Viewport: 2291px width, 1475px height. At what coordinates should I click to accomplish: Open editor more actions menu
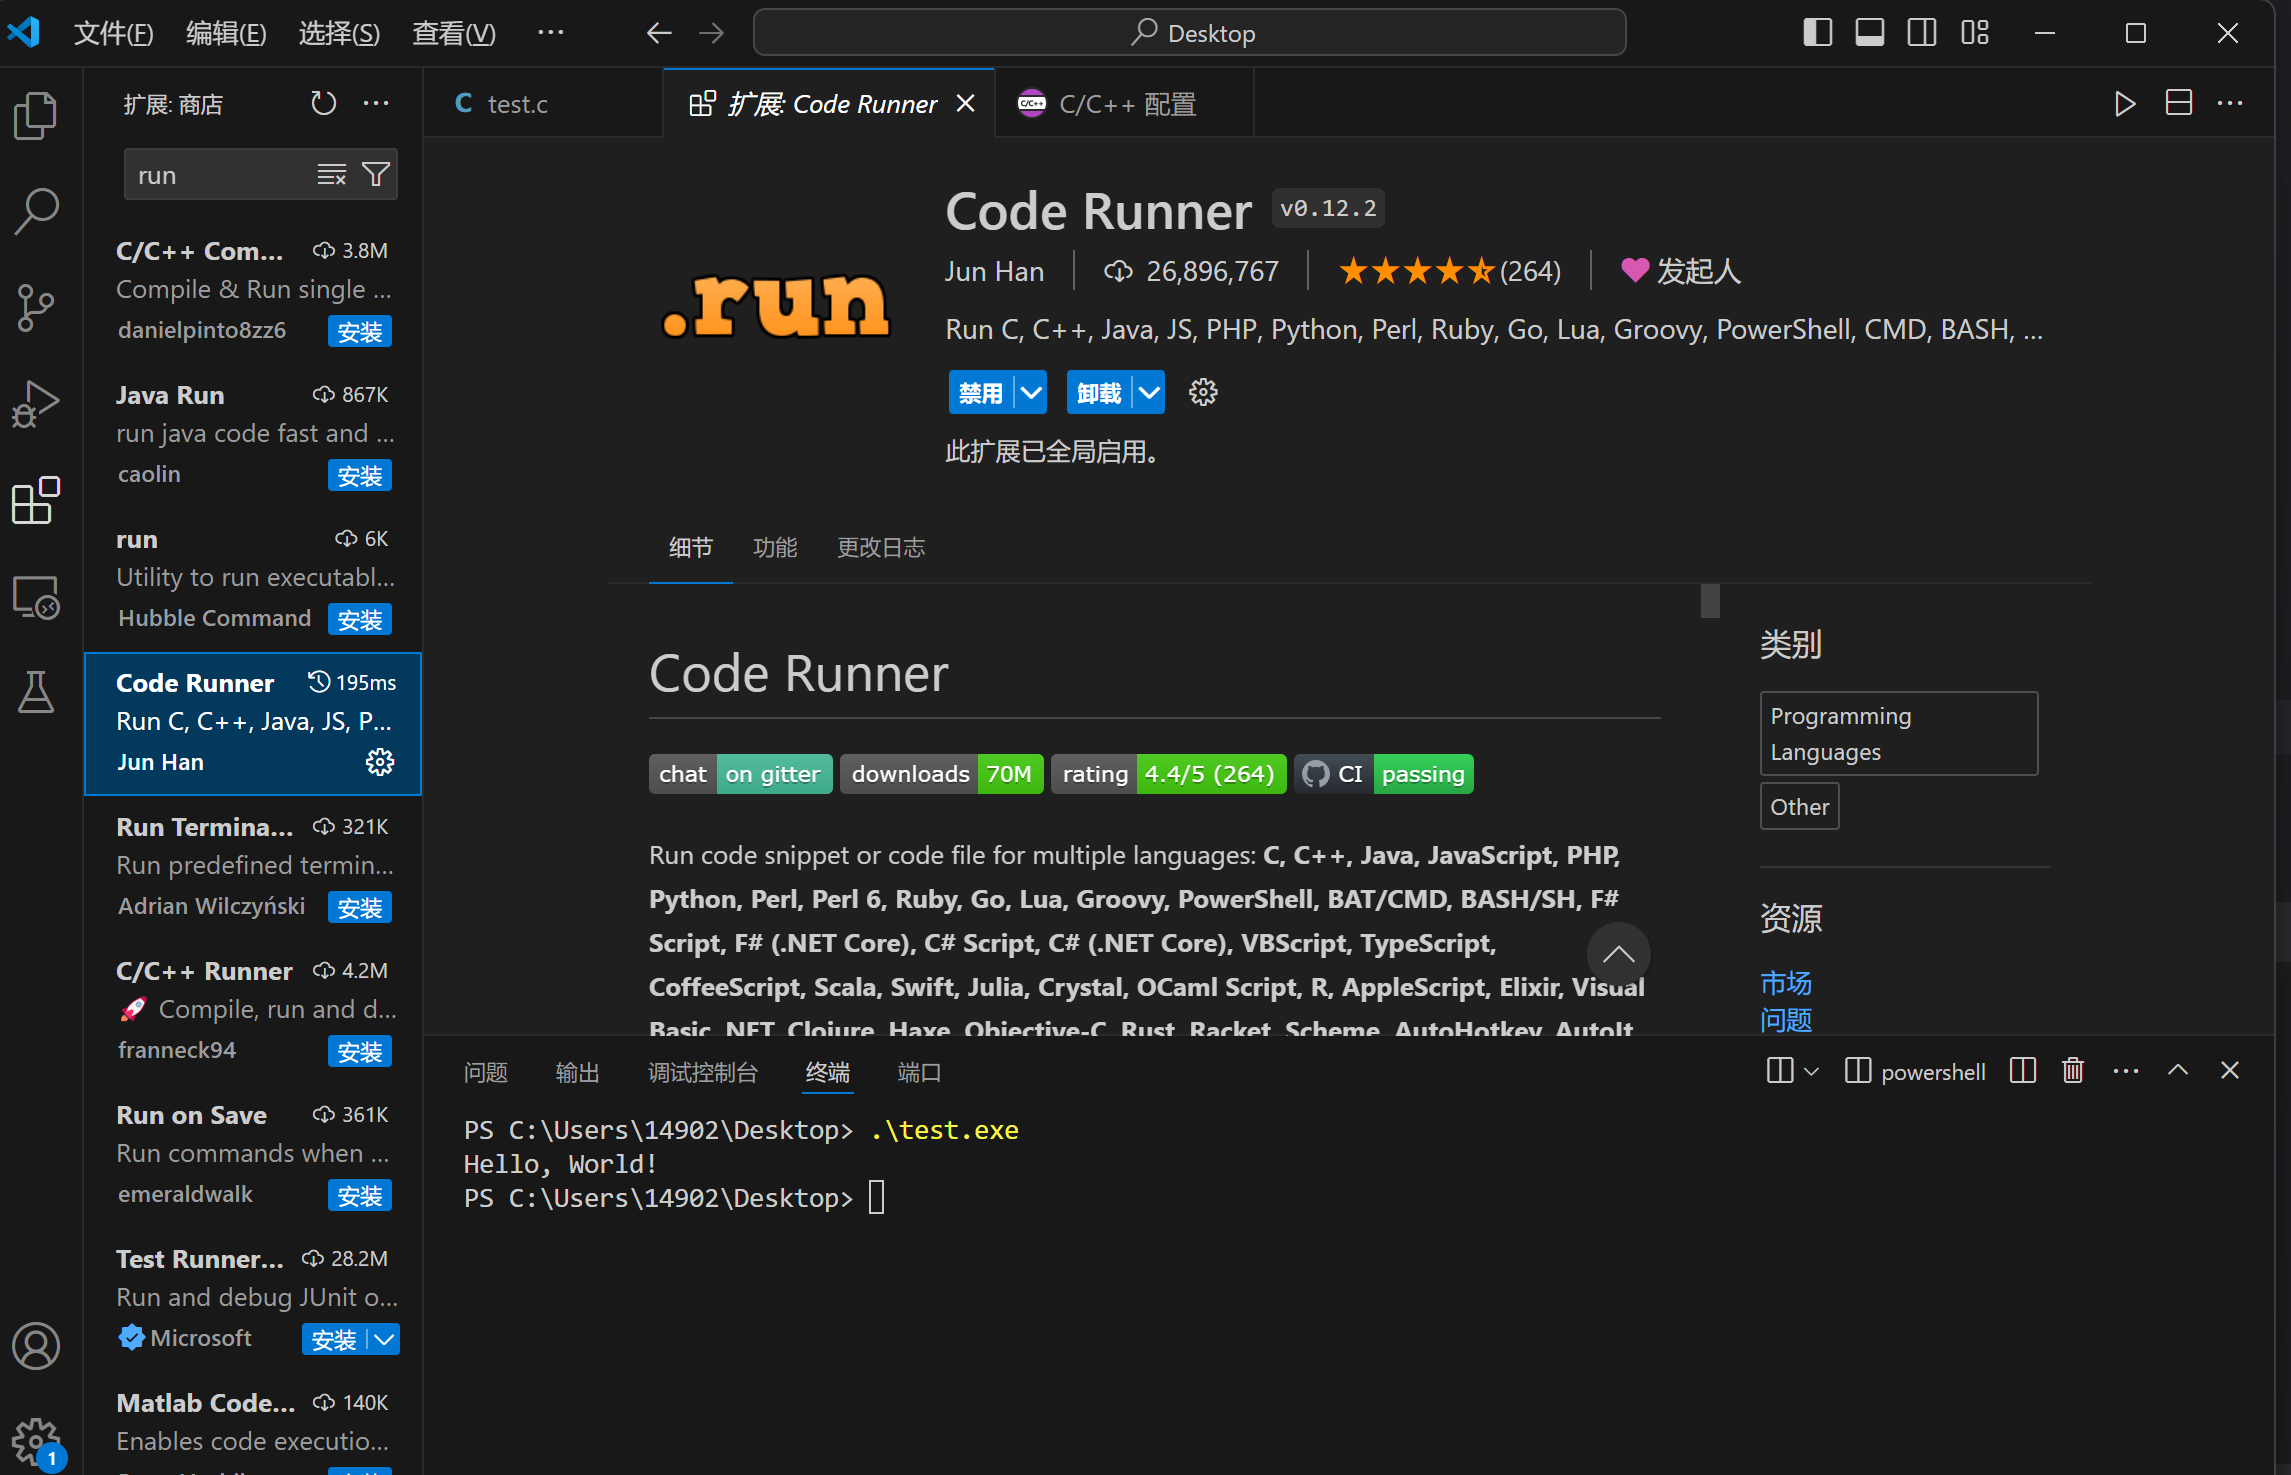[x=2230, y=103]
